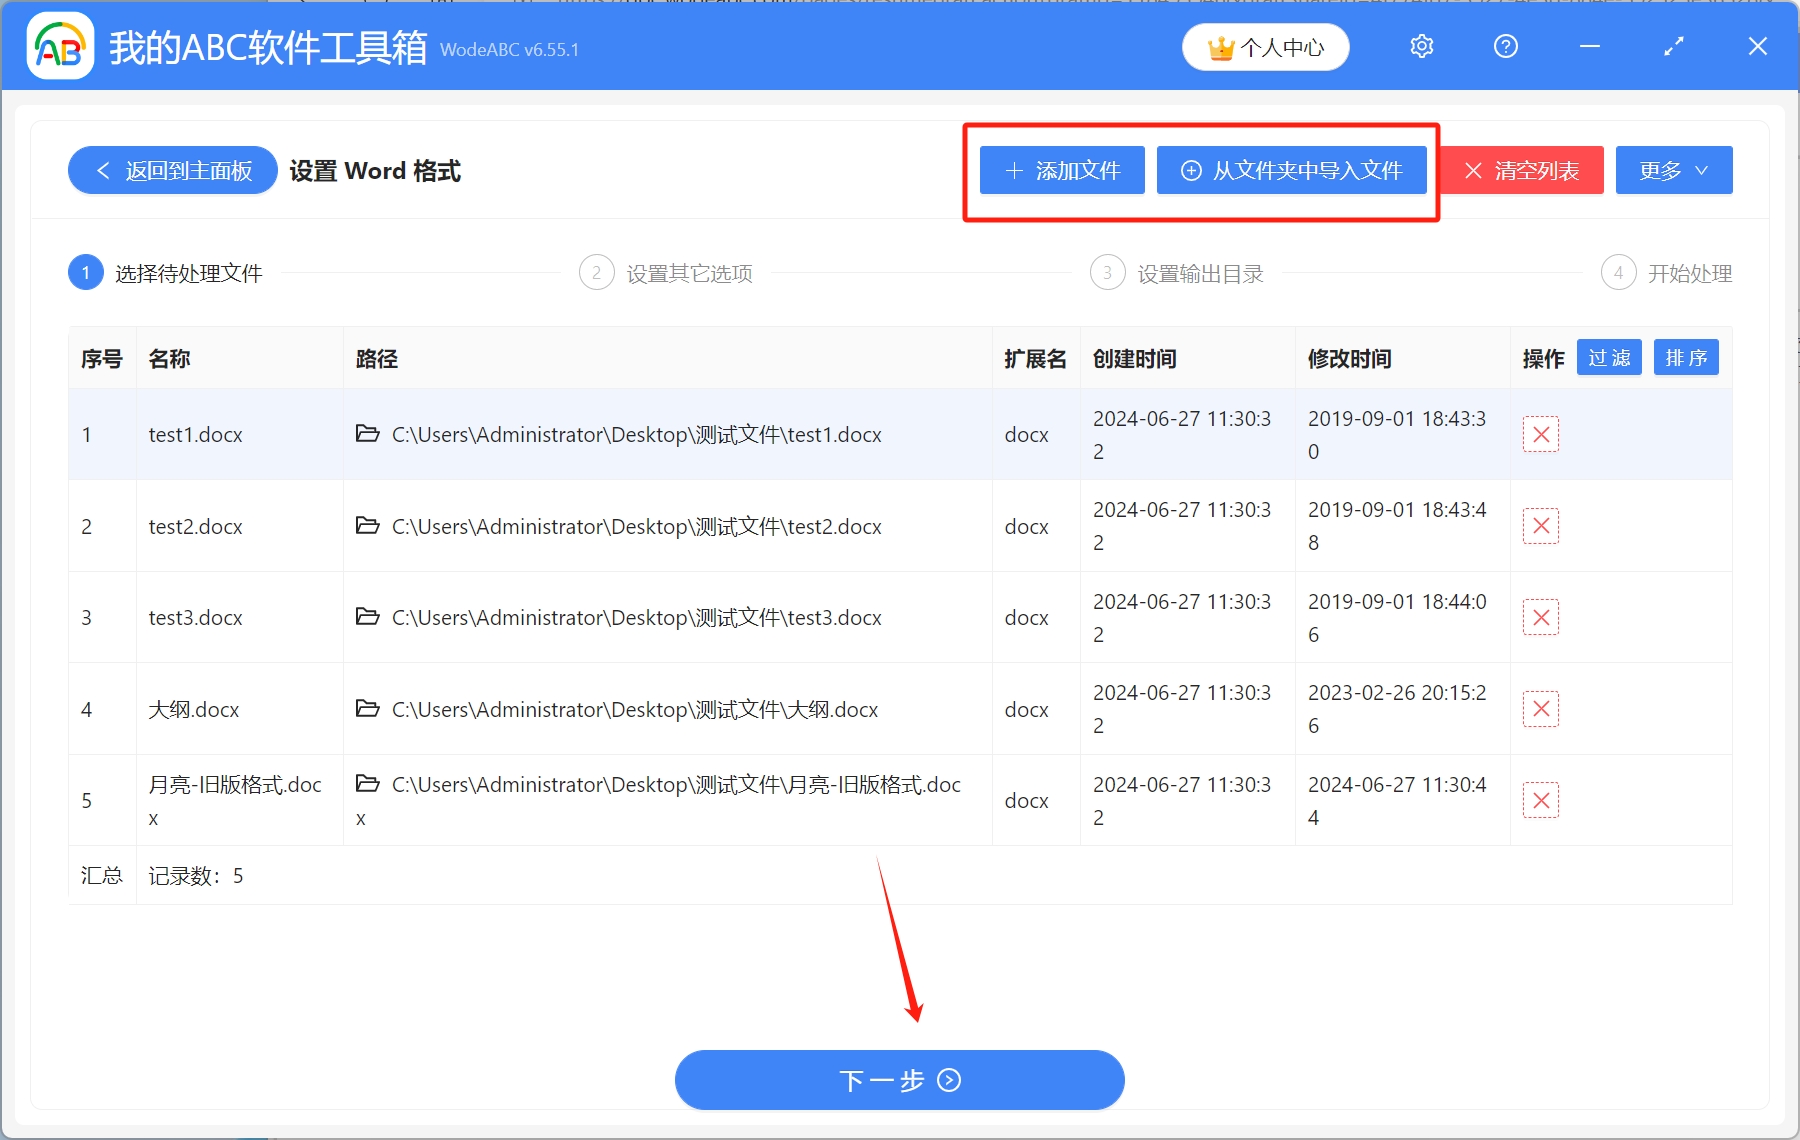Screen dimensions: 1800x1140
Task: Remove test3.docx with its delete icon
Action: (x=1541, y=617)
